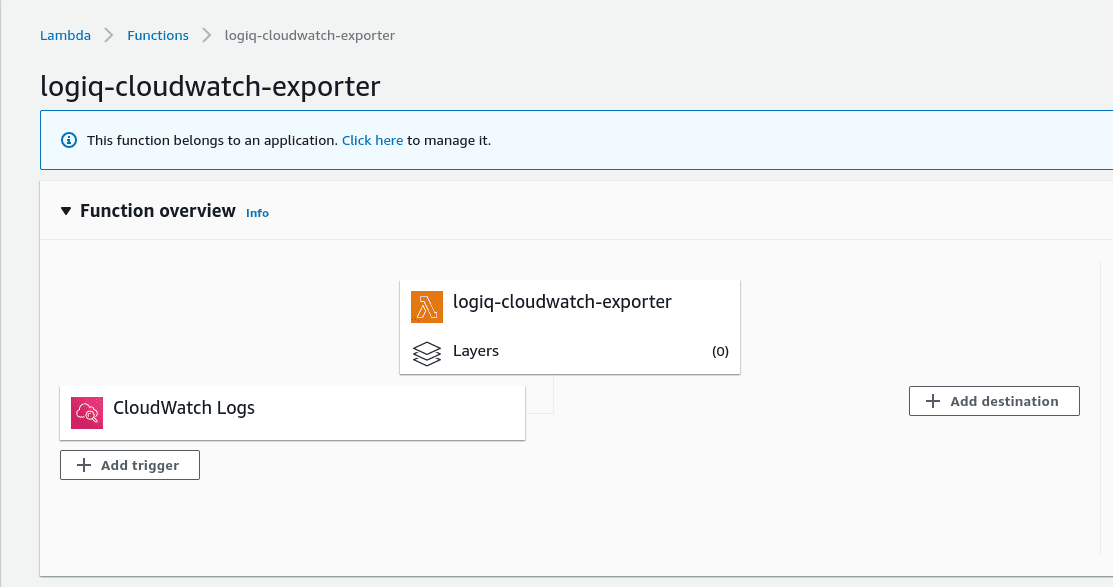Open the Function overview Info link
This screenshot has height=587, width=1113.
257,213
